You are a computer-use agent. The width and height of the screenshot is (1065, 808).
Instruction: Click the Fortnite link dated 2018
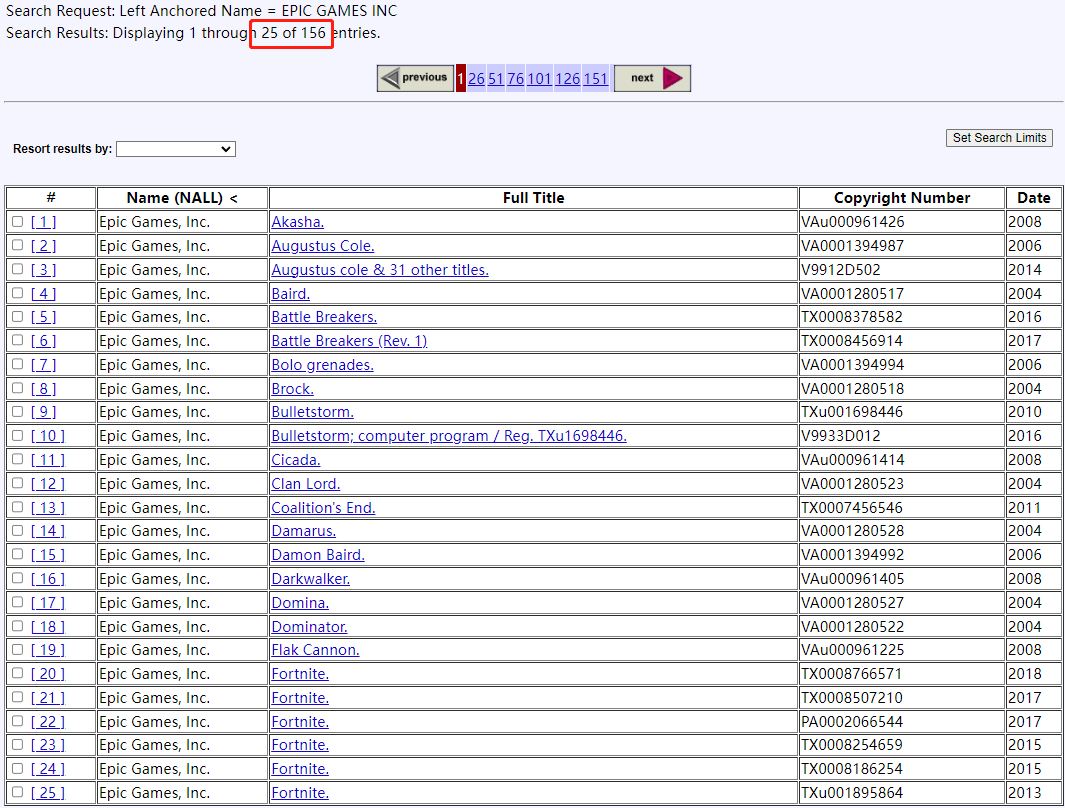(x=300, y=674)
